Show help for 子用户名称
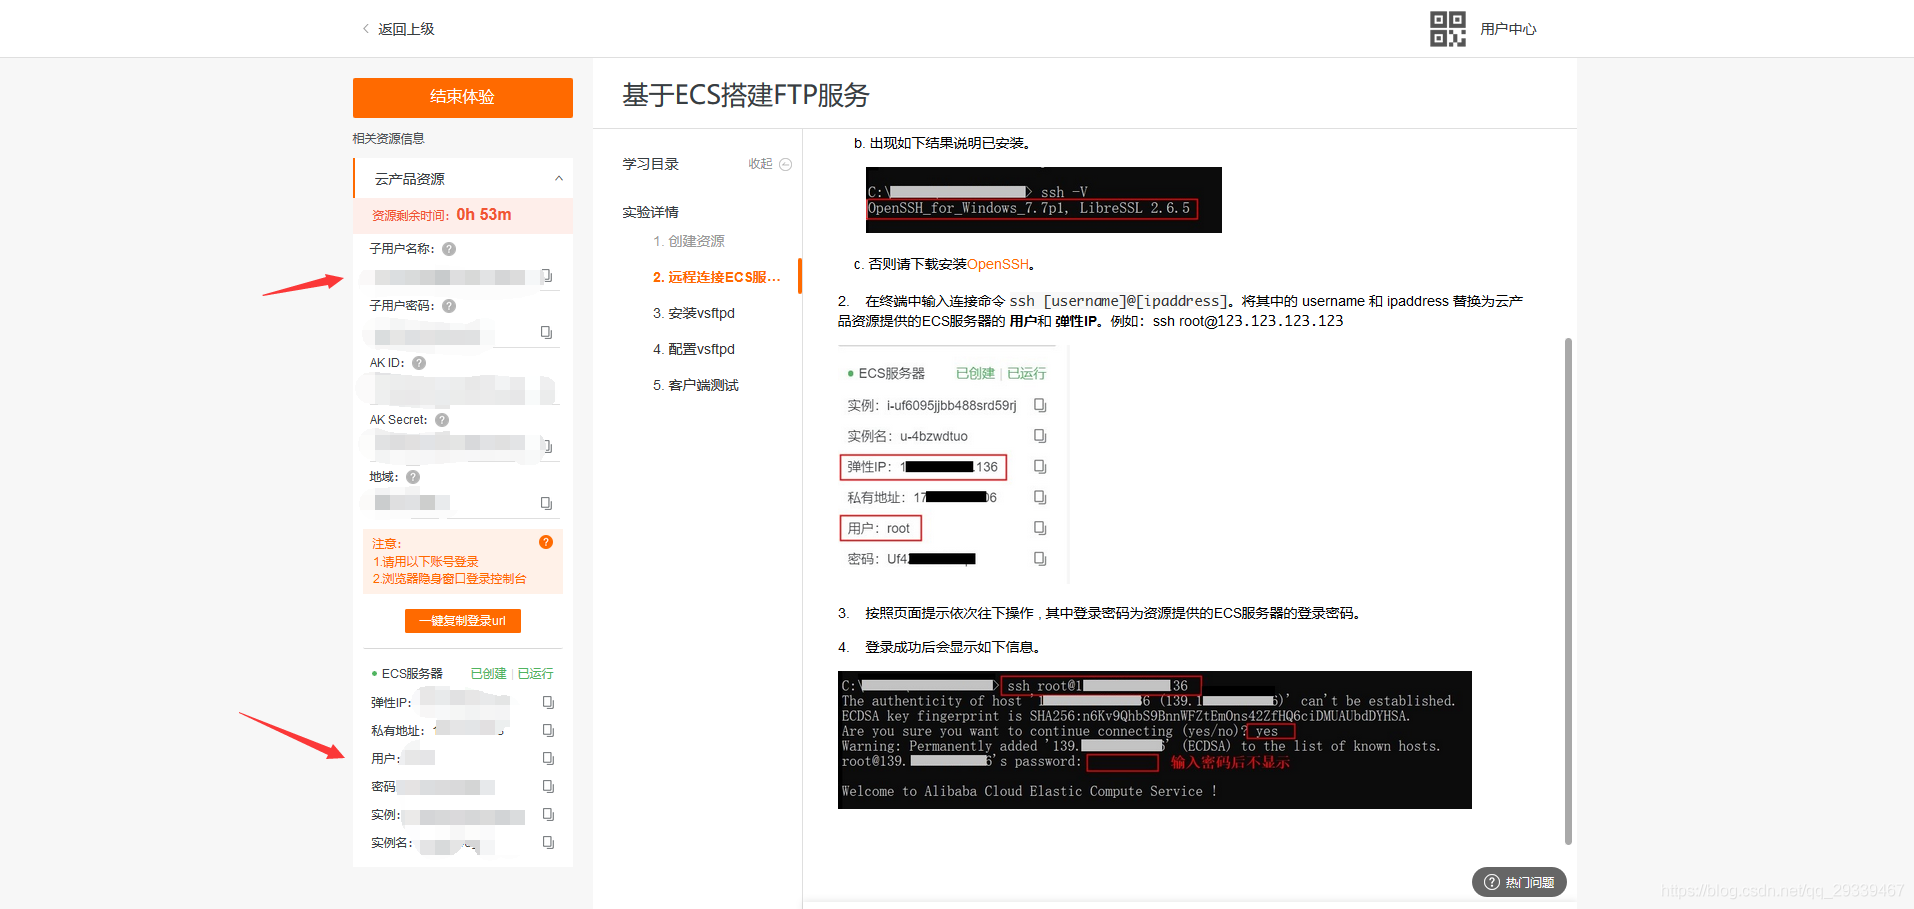1914x909 pixels. 449,249
